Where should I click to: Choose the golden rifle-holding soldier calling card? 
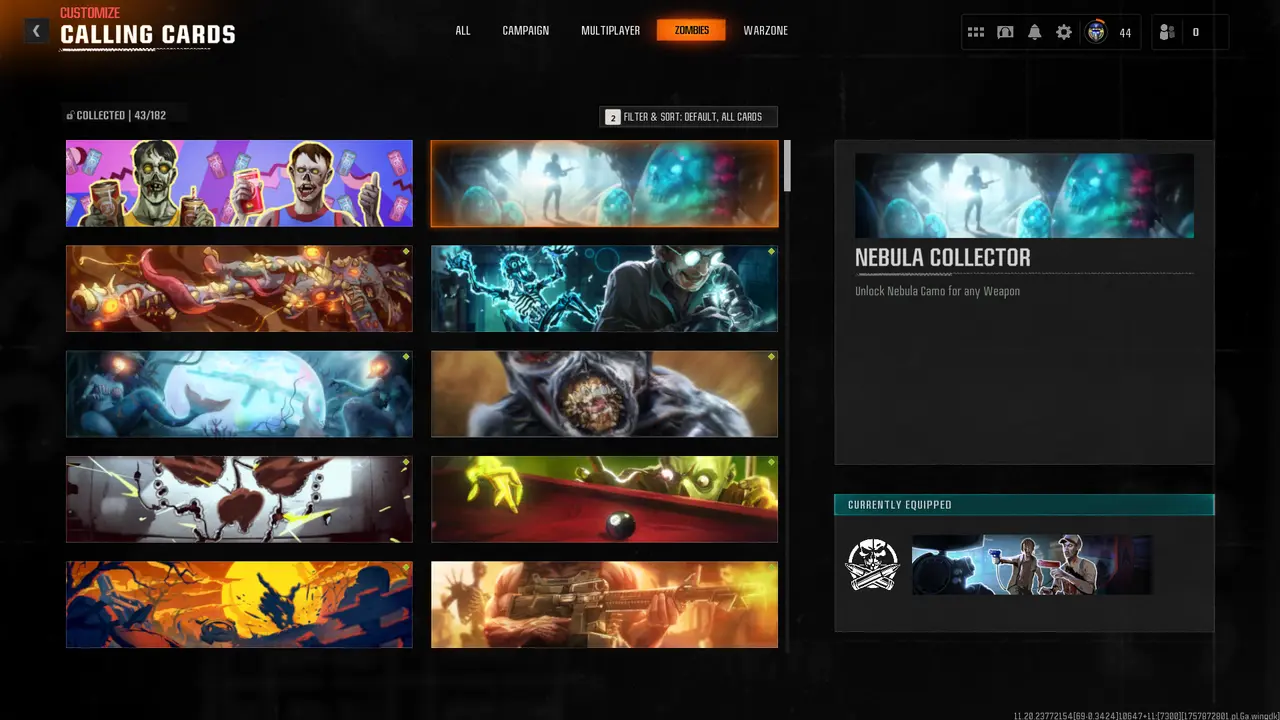point(604,604)
